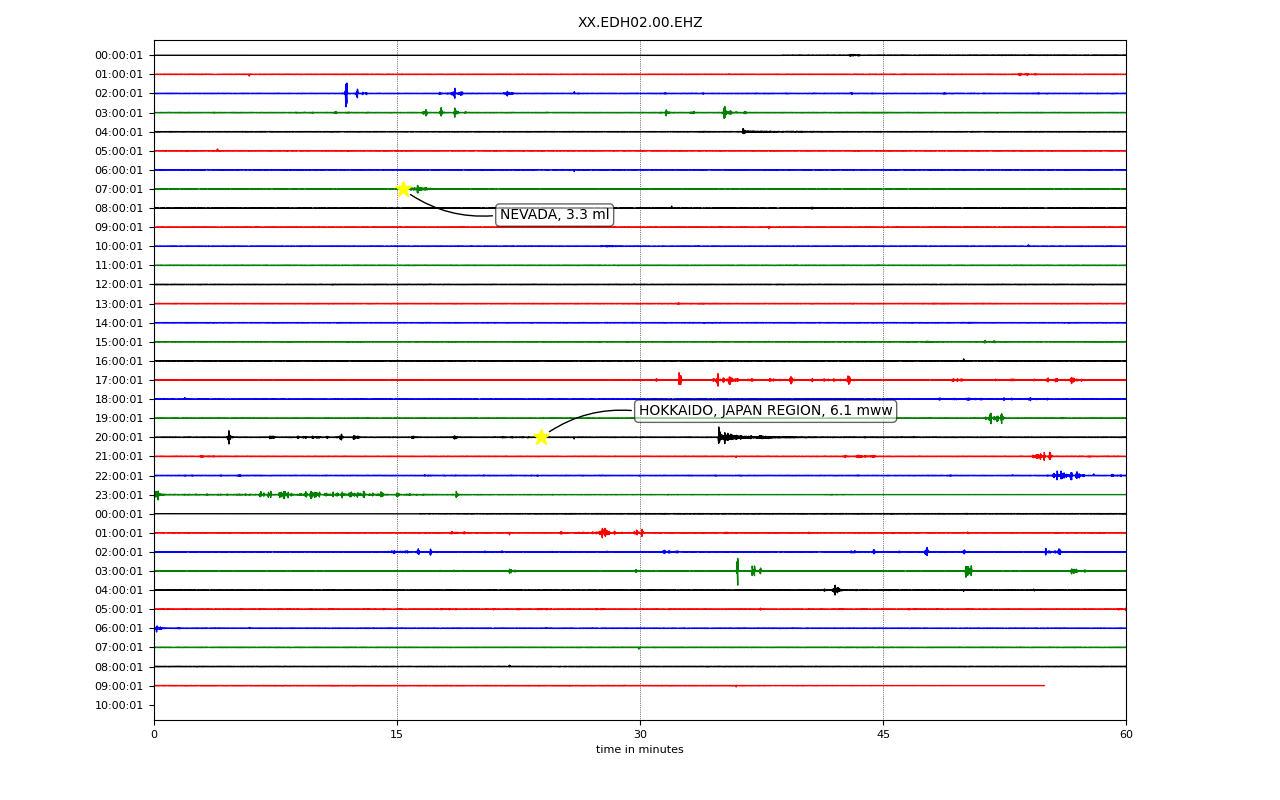Click the 30 tick on the time axis

tap(640, 735)
